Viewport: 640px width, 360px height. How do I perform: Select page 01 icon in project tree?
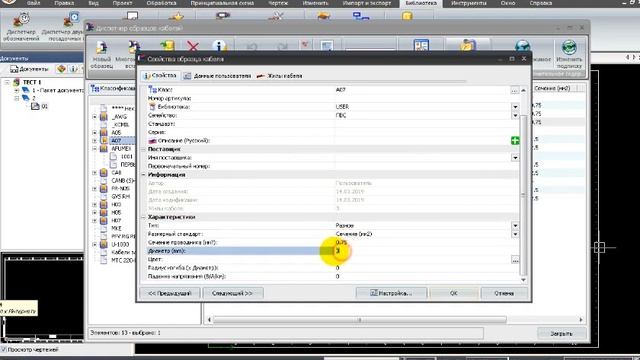click(35, 106)
